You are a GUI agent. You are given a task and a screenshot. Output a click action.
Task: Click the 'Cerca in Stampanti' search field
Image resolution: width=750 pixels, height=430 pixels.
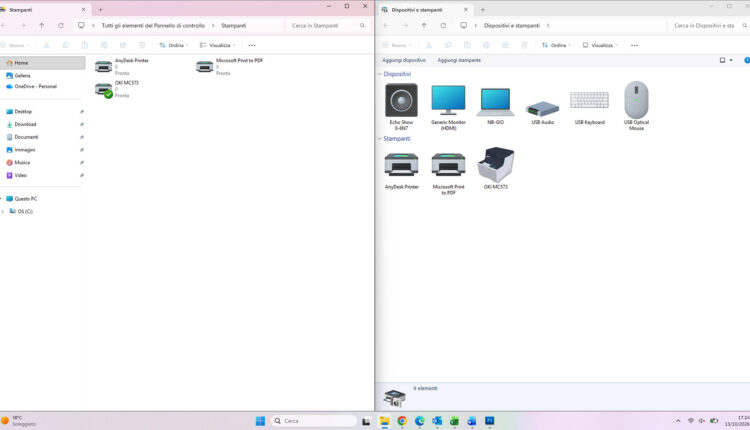(x=328, y=25)
